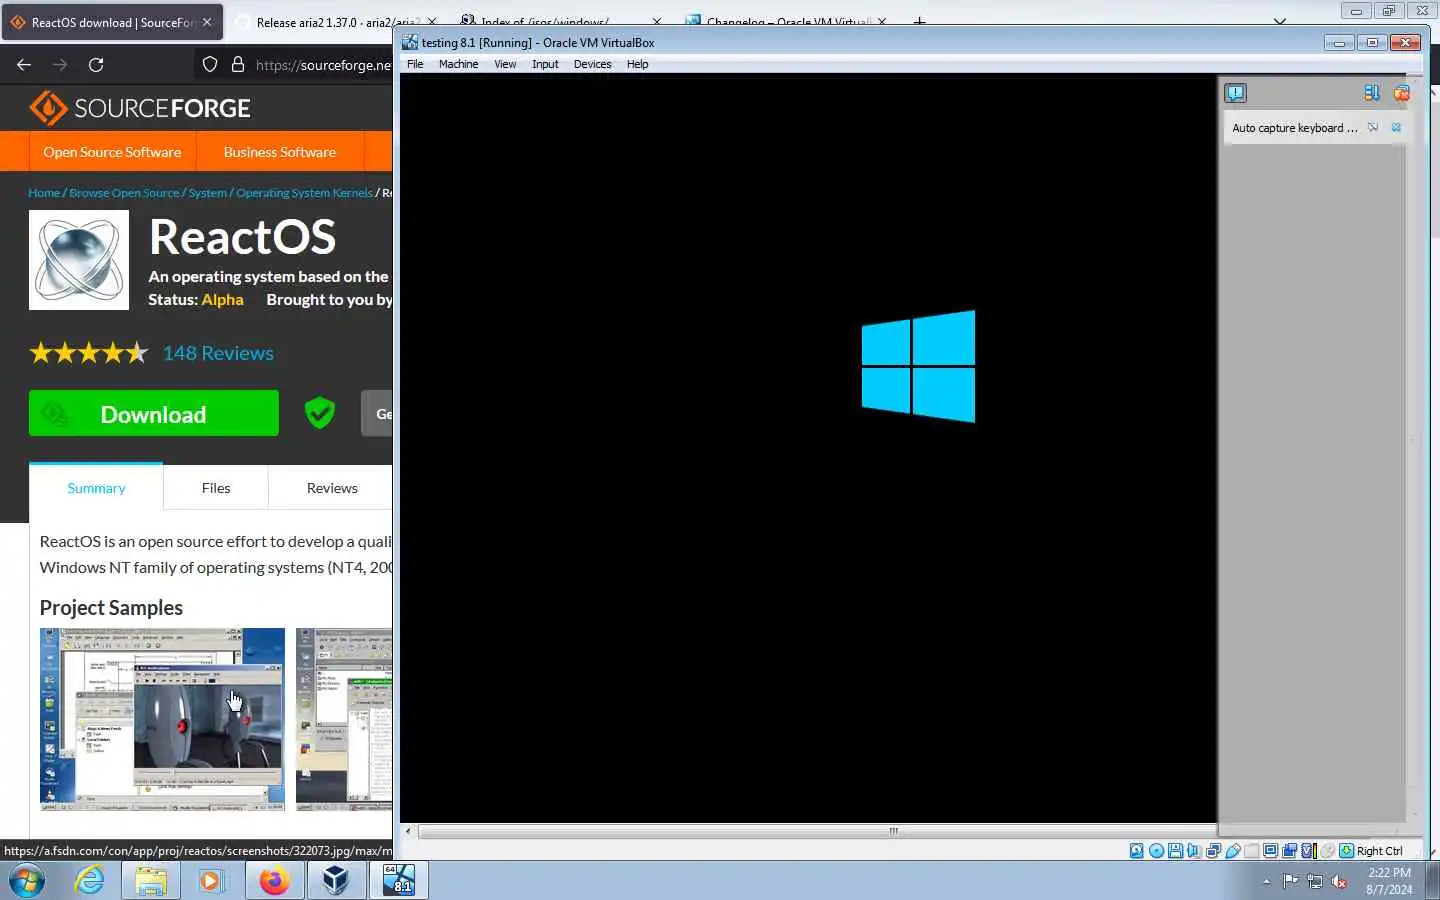The height and width of the screenshot is (900, 1440).
Task: Click the System breadcrumb link
Action: point(207,193)
